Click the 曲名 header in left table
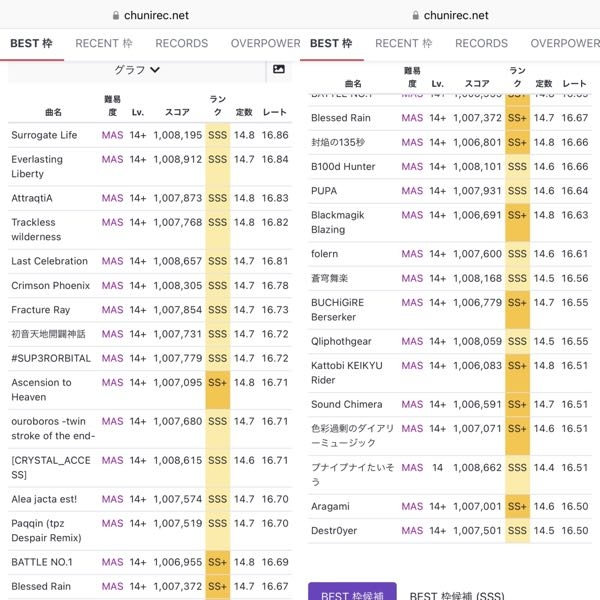 coord(52,112)
